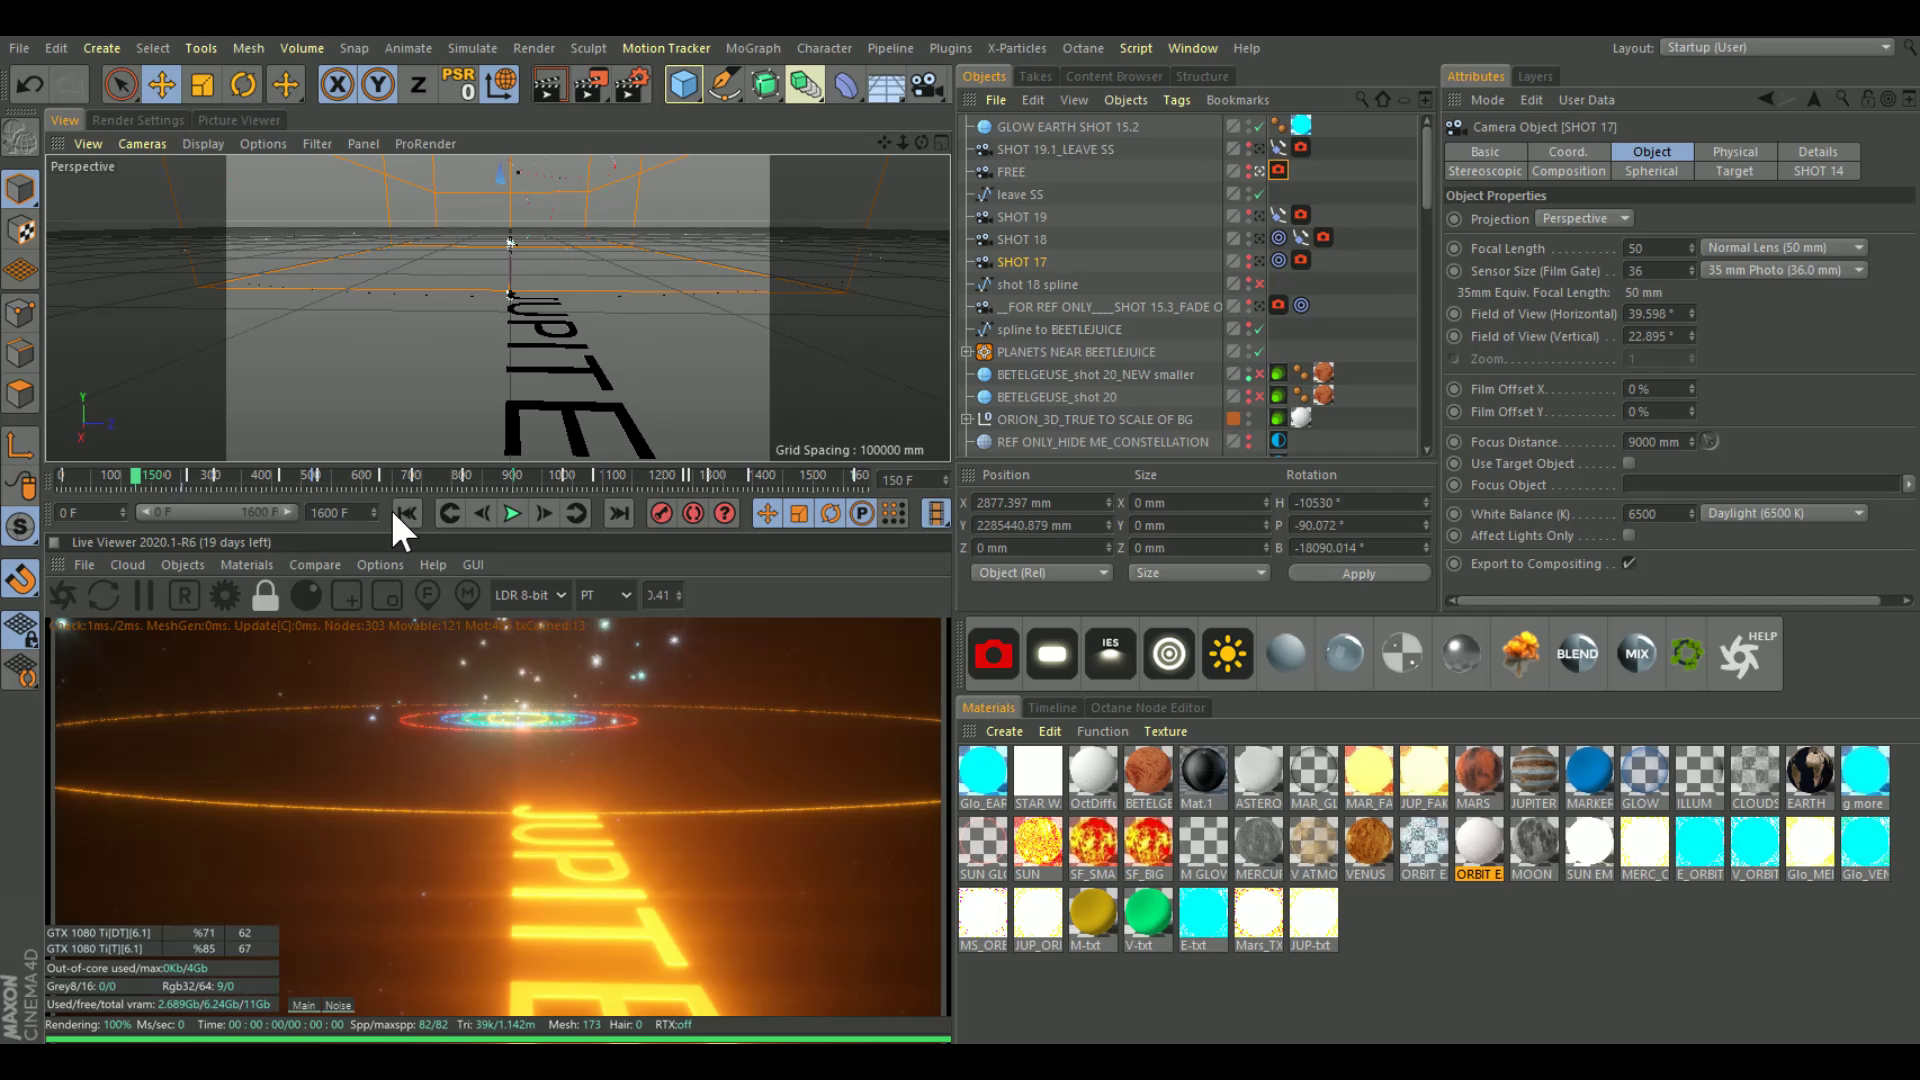Add a camera object from toolbar
1920x1080 pixels.
(928, 85)
